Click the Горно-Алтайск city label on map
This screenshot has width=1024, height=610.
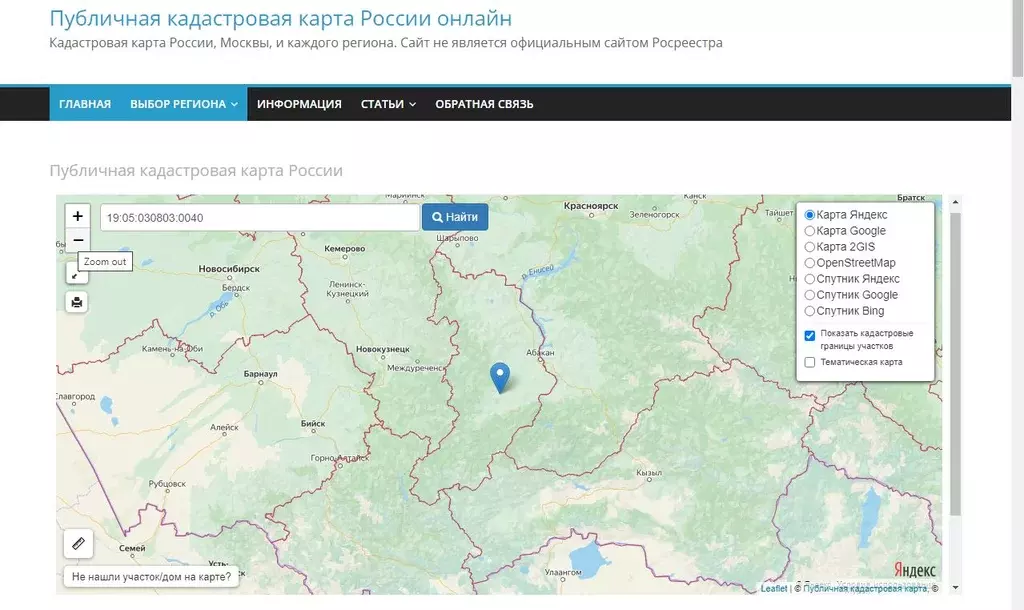point(340,458)
